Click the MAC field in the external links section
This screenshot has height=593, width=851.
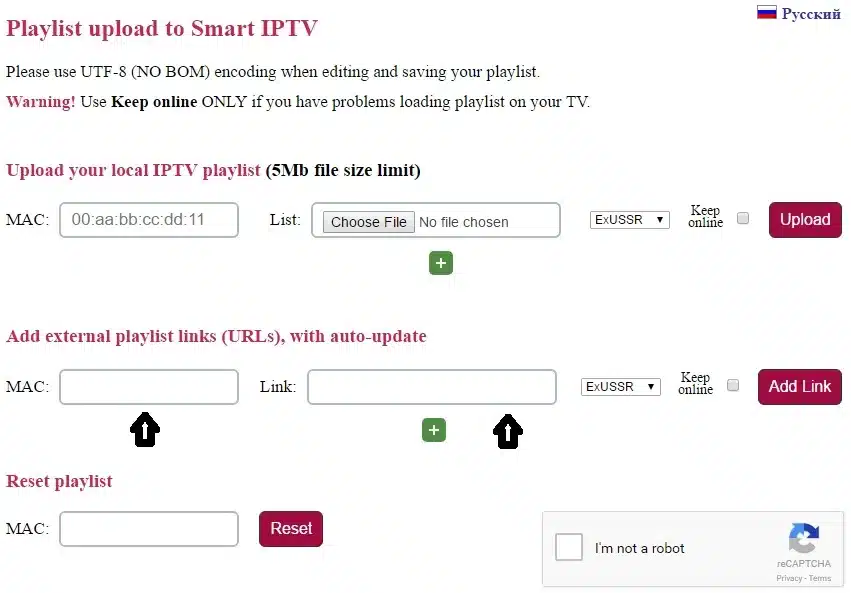pos(148,386)
